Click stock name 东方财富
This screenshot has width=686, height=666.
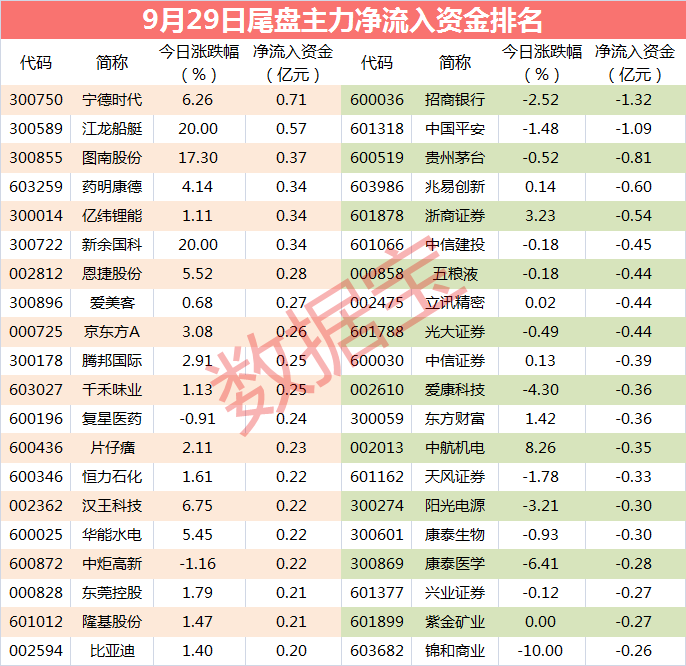[455, 419]
